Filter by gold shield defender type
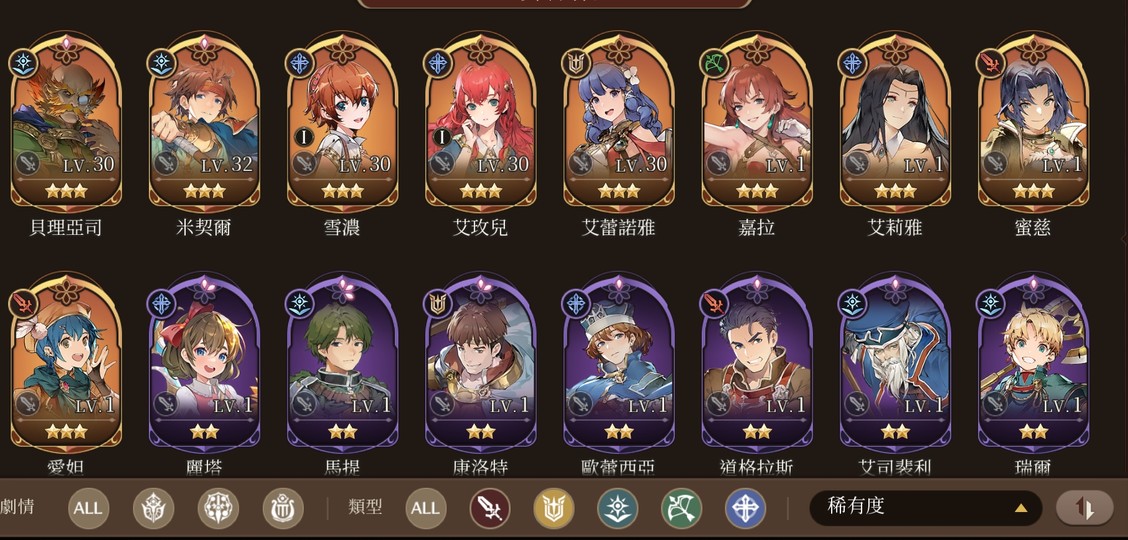This screenshot has width=1128, height=540. click(554, 508)
